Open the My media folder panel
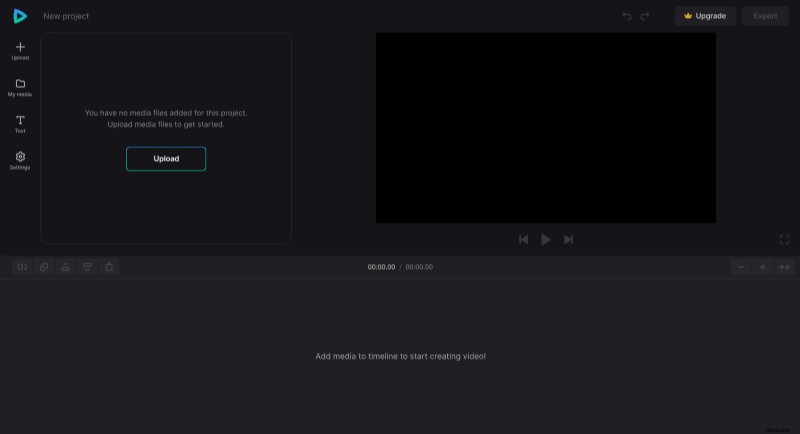 click(x=20, y=87)
